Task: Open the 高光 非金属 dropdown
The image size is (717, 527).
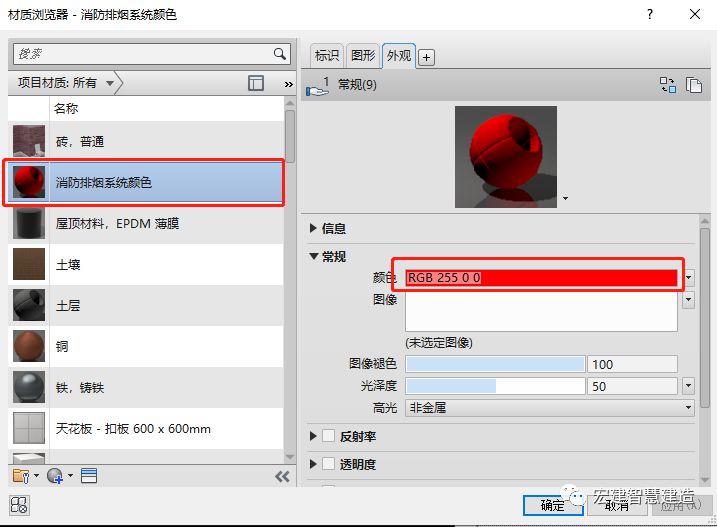Action: [550, 408]
